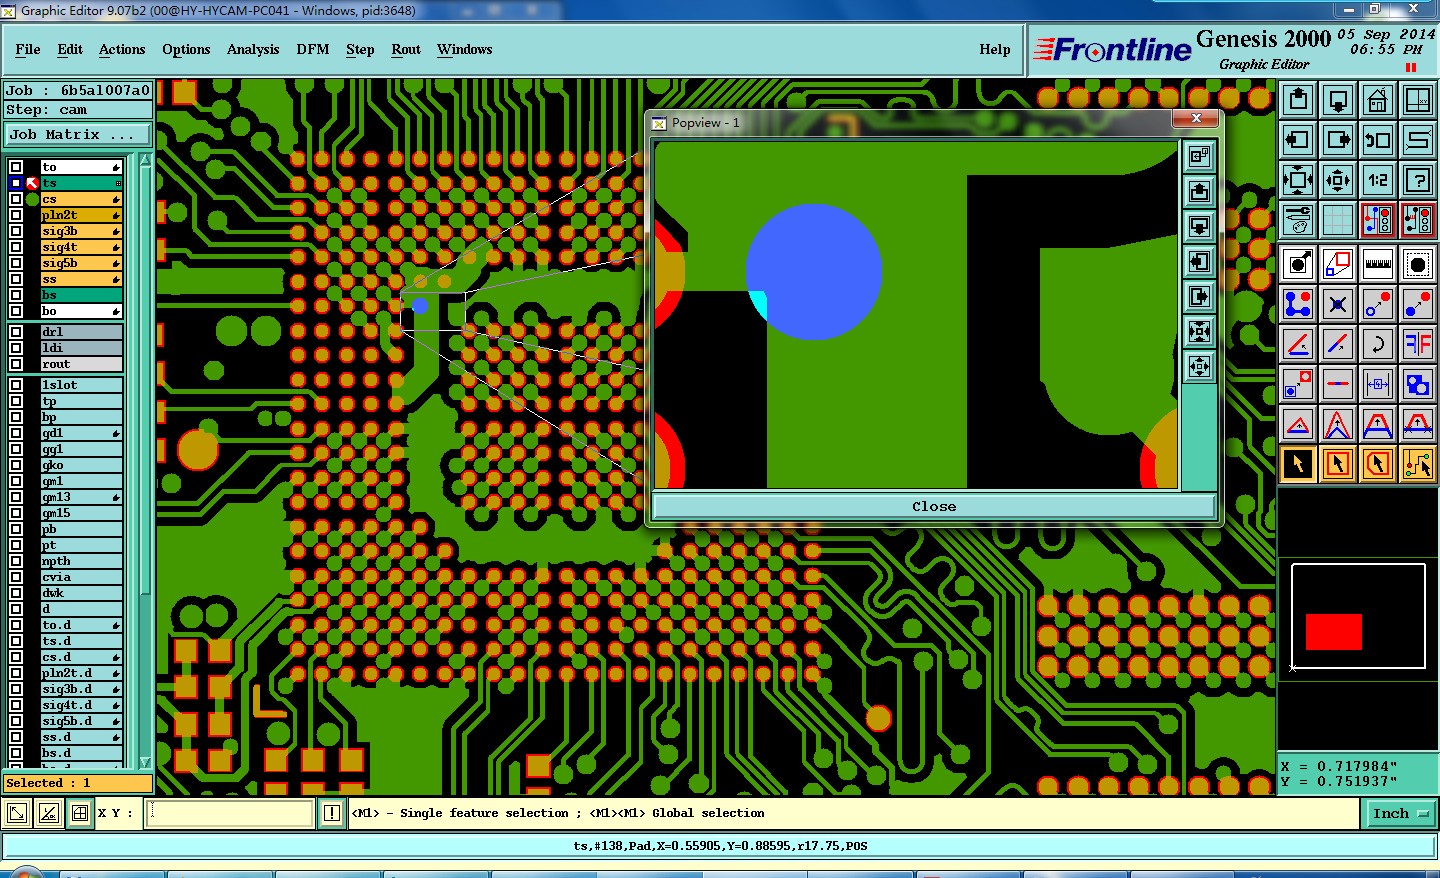Viewport: 1440px width, 878px height.
Task: Select the 'ldi' layer name
Action: pyautogui.click(x=82, y=348)
